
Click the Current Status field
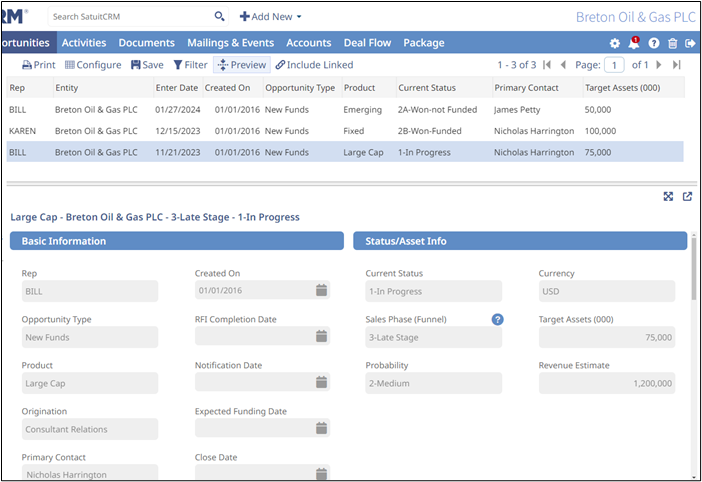[434, 291]
